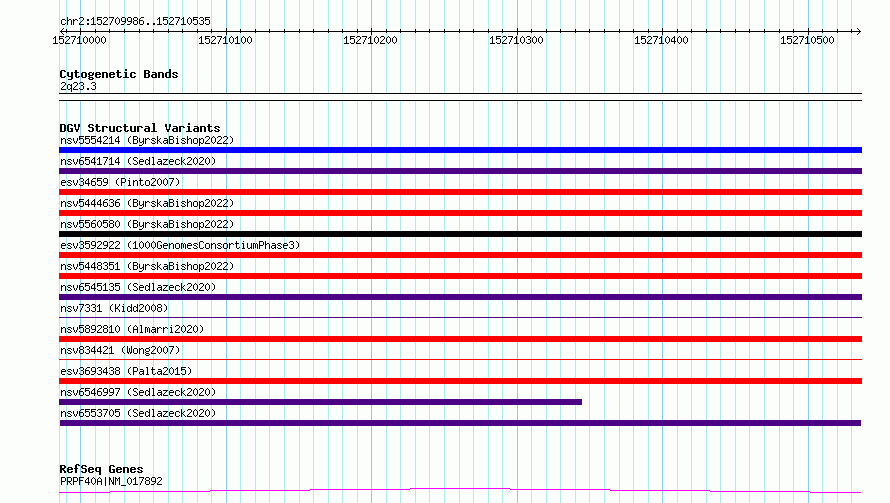Open variant nsv5892810 (Almarri2020) label

point(132,329)
